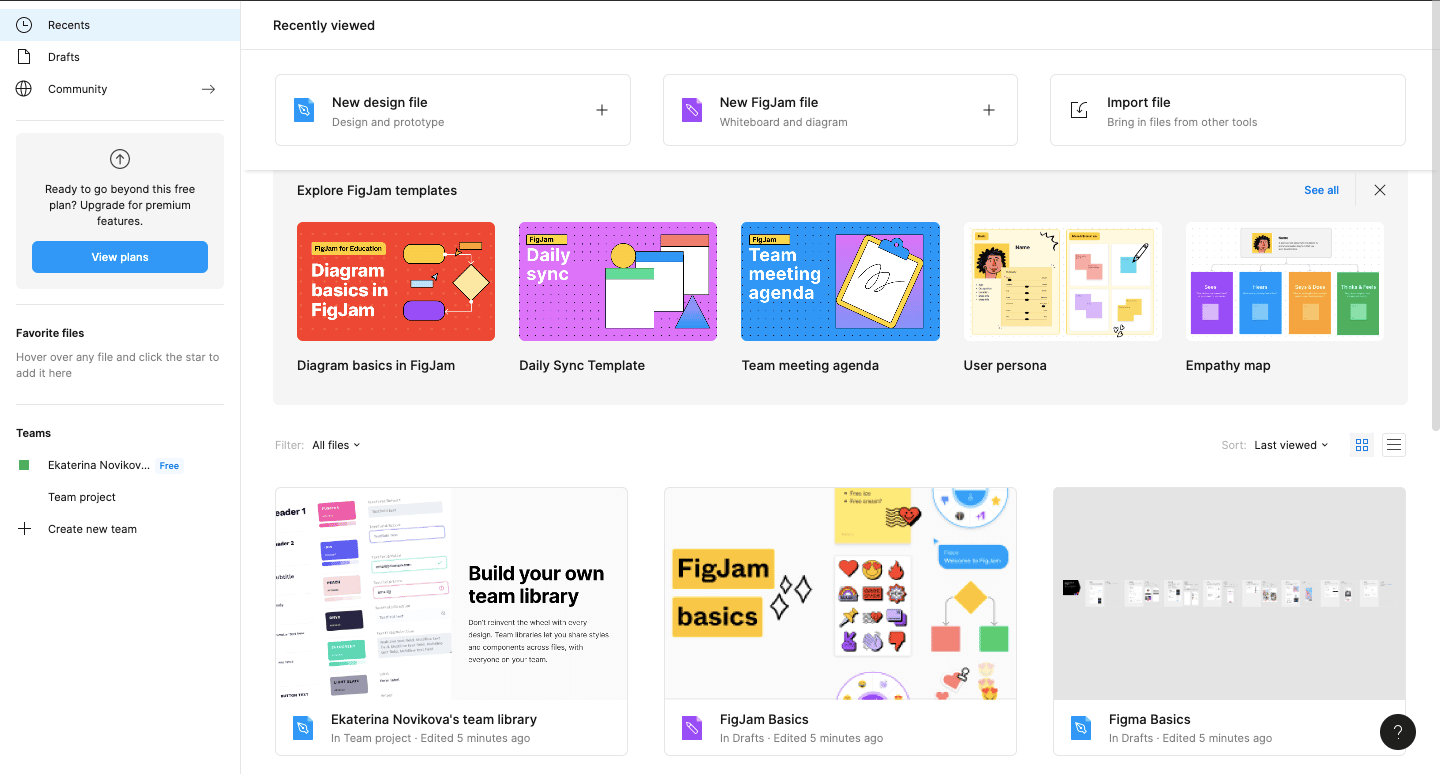Open the All files filter dropdown
This screenshot has height=774, width=1440.
click(336, 445)
